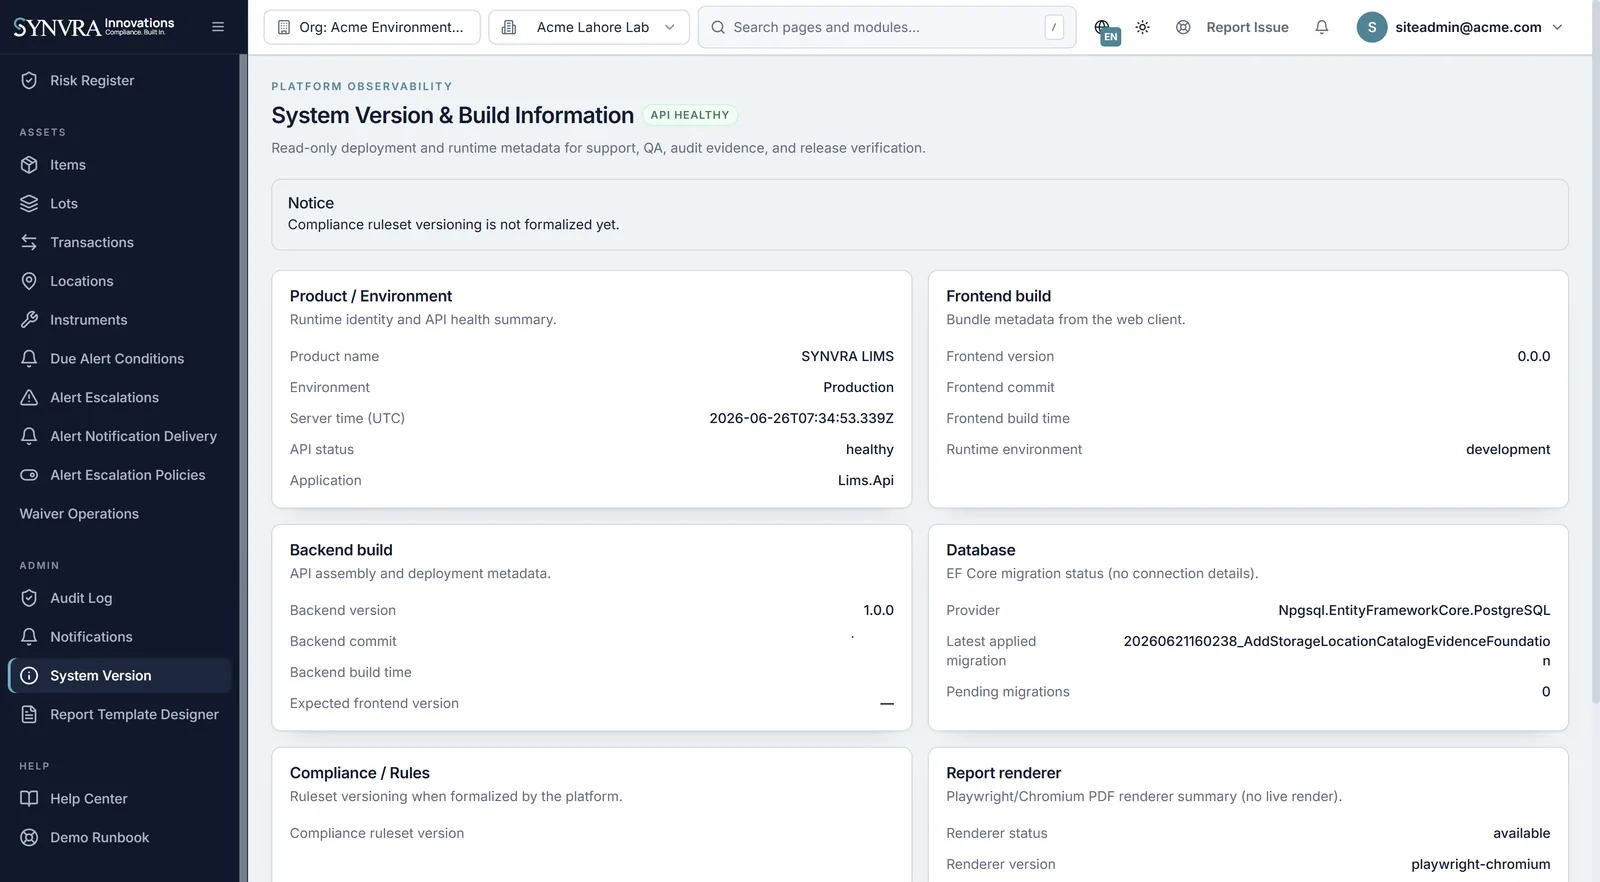This screenshot has width=1600, height=882.
Task: Click the Alert Notification Delivery bell icon
Action: coord(29,436)
